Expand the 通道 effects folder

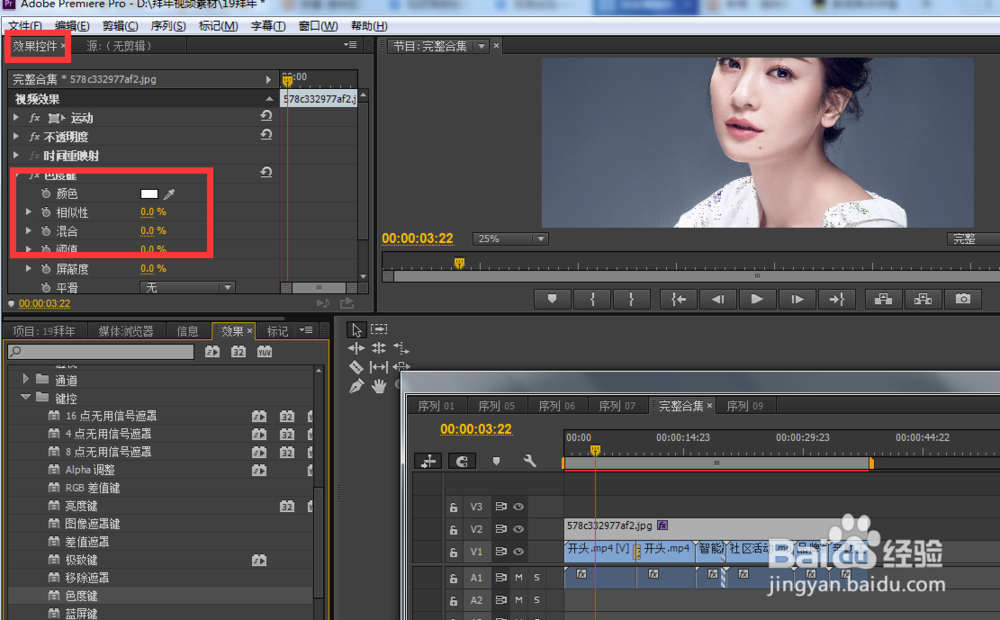tap(26, 379)
